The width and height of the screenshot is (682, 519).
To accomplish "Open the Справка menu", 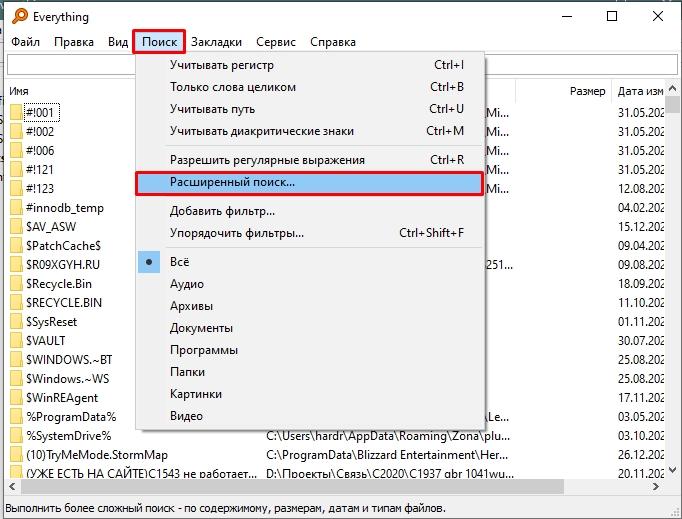I will (x=333, y=42).
